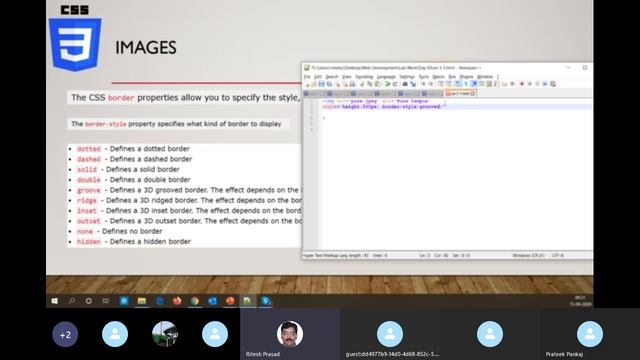Click the taskbar clock and date
640x360 pixels.
click(580, 301)
